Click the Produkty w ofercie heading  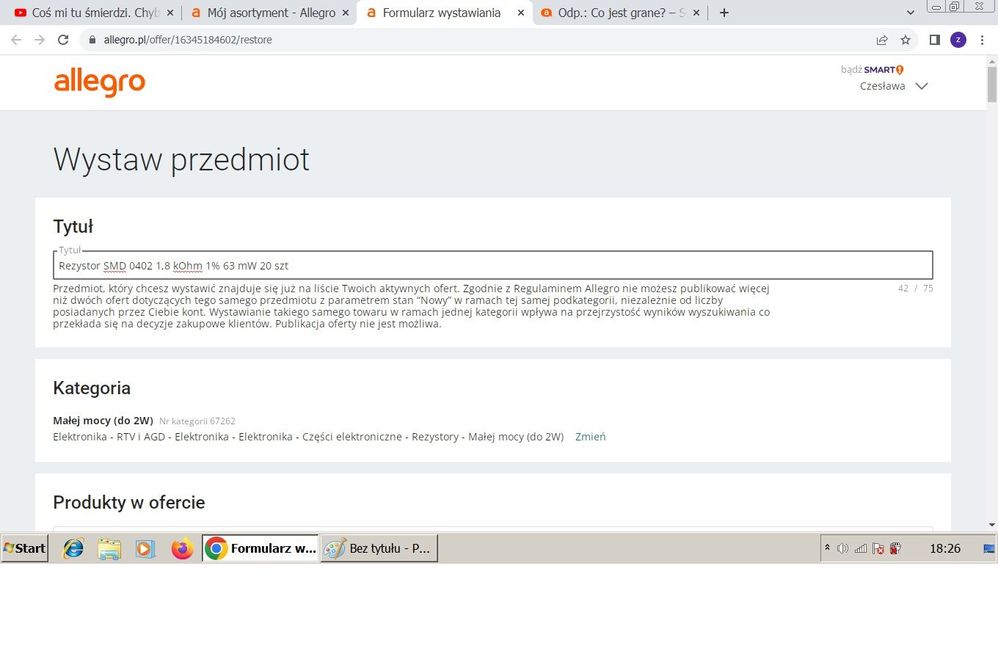click(x=129, y=503)
